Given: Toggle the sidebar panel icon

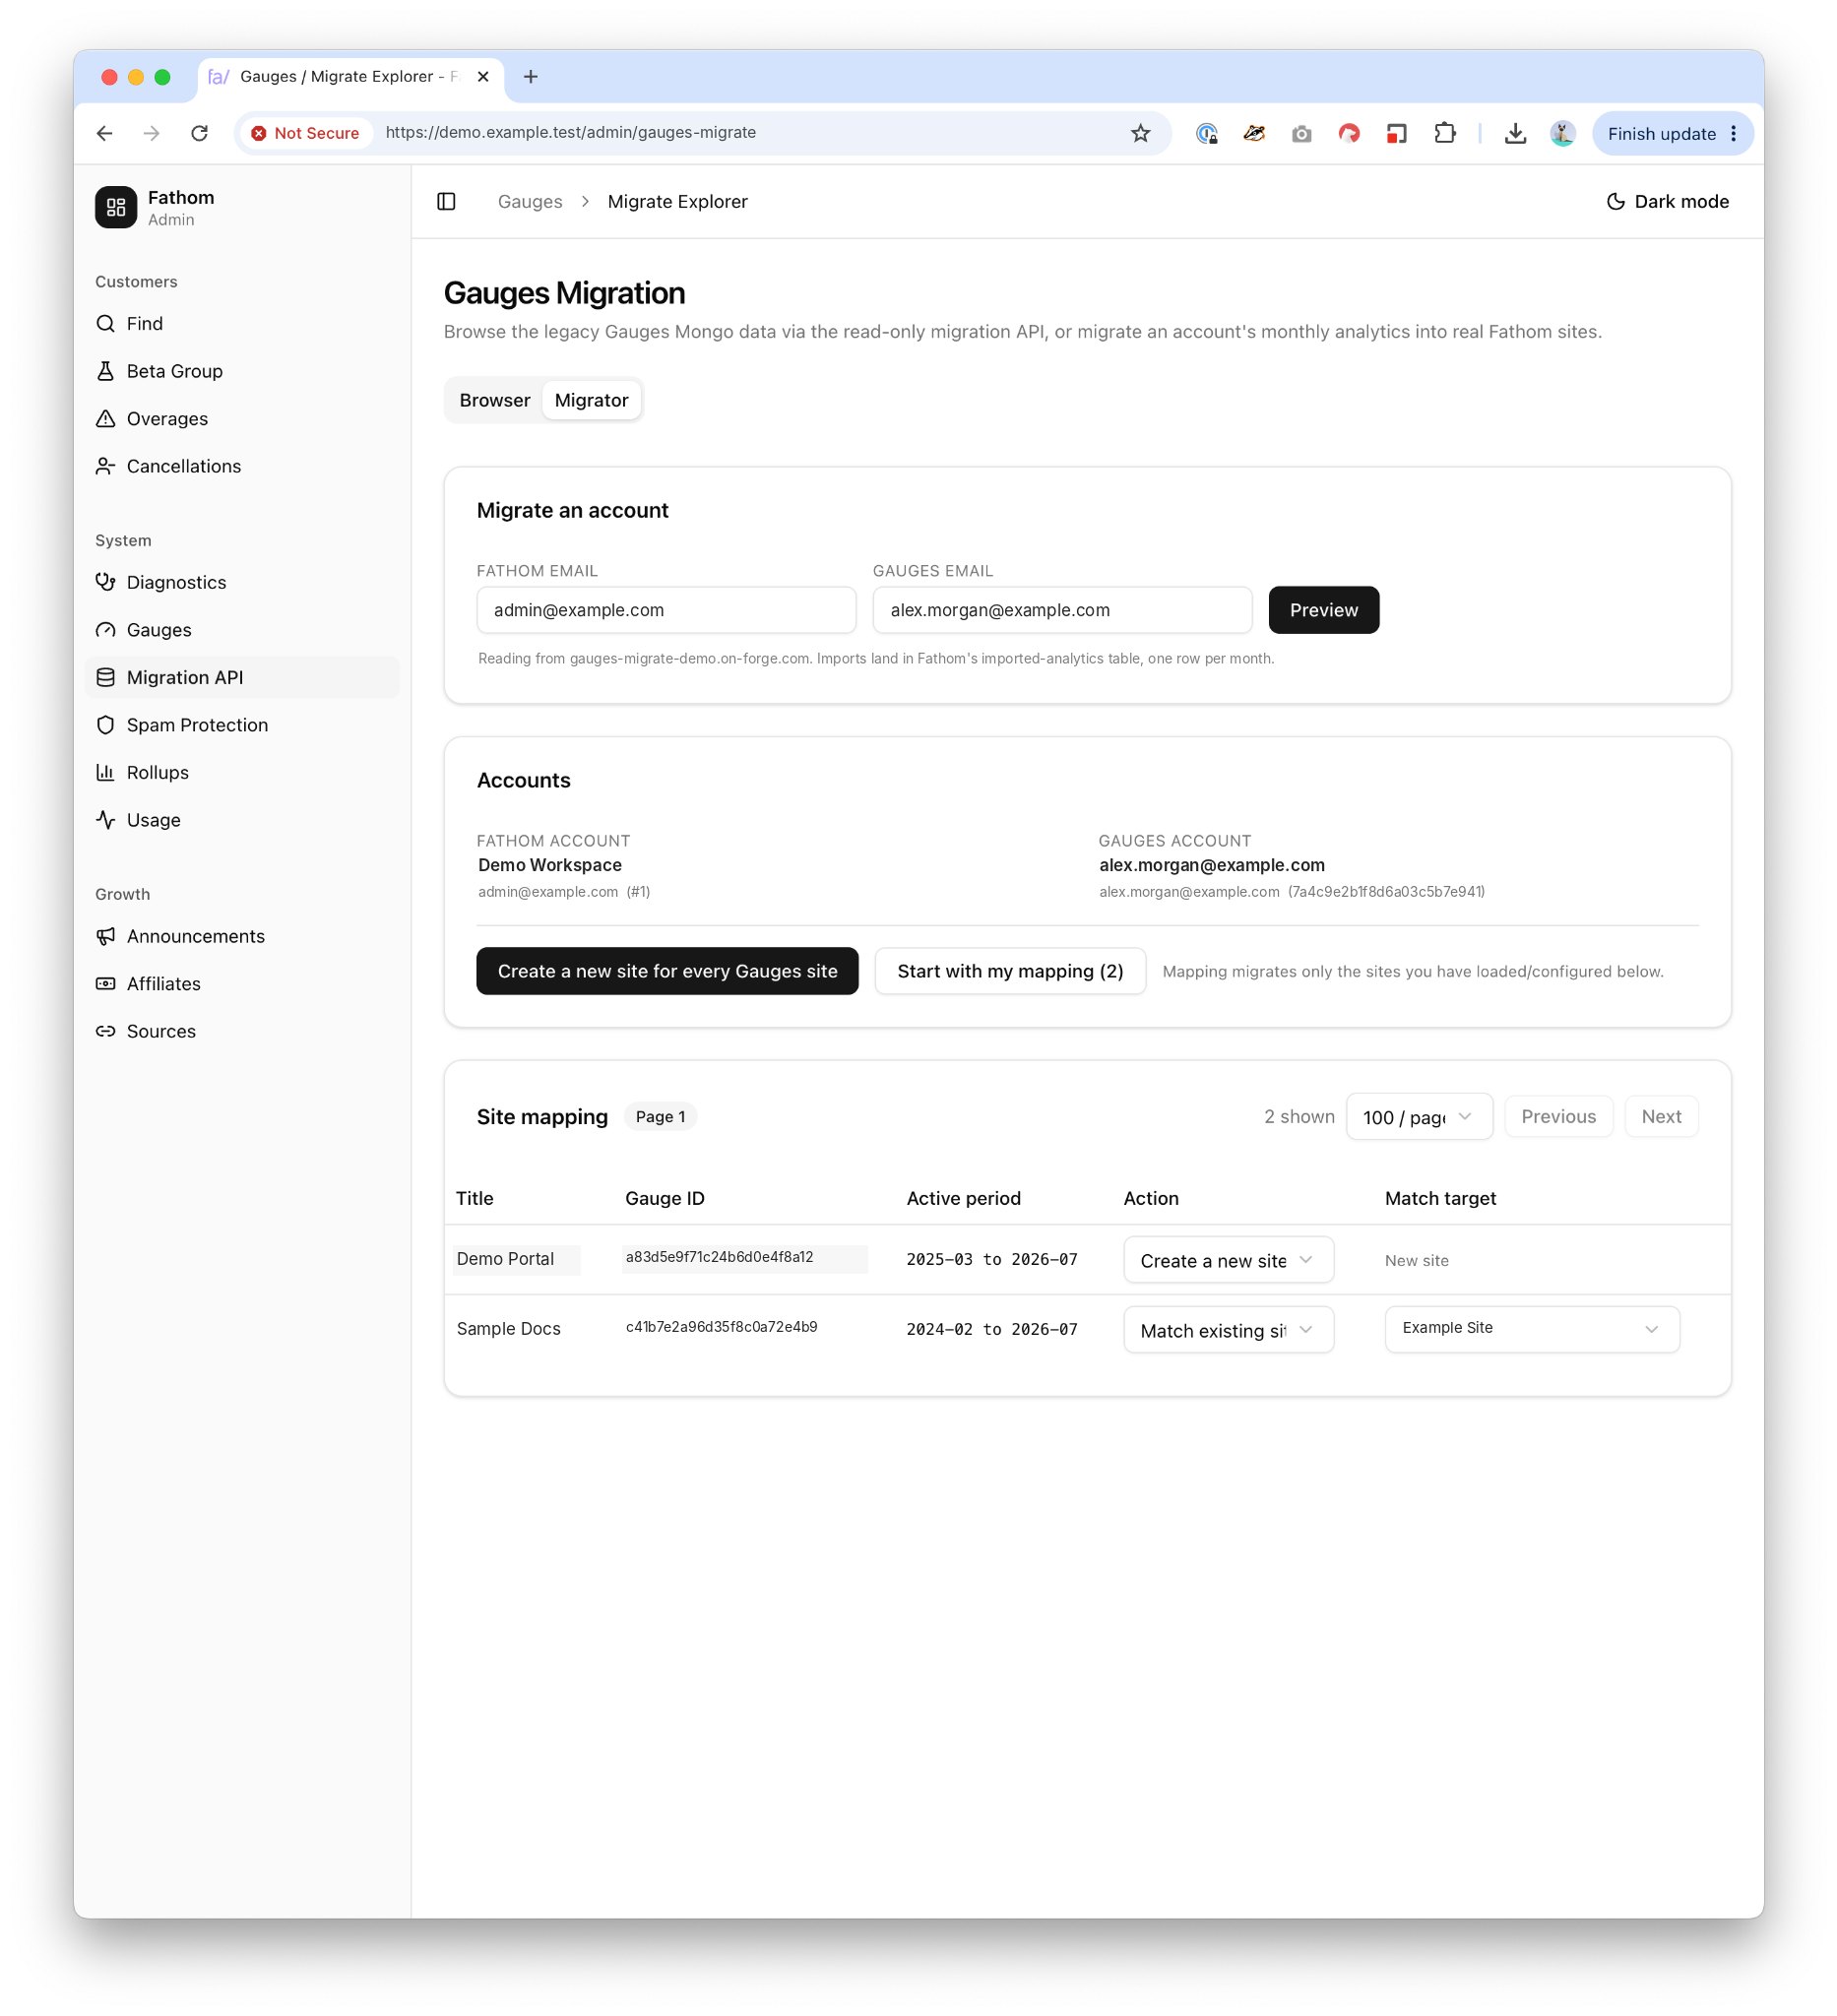Looking at the screenshot, I should point(446,201).
